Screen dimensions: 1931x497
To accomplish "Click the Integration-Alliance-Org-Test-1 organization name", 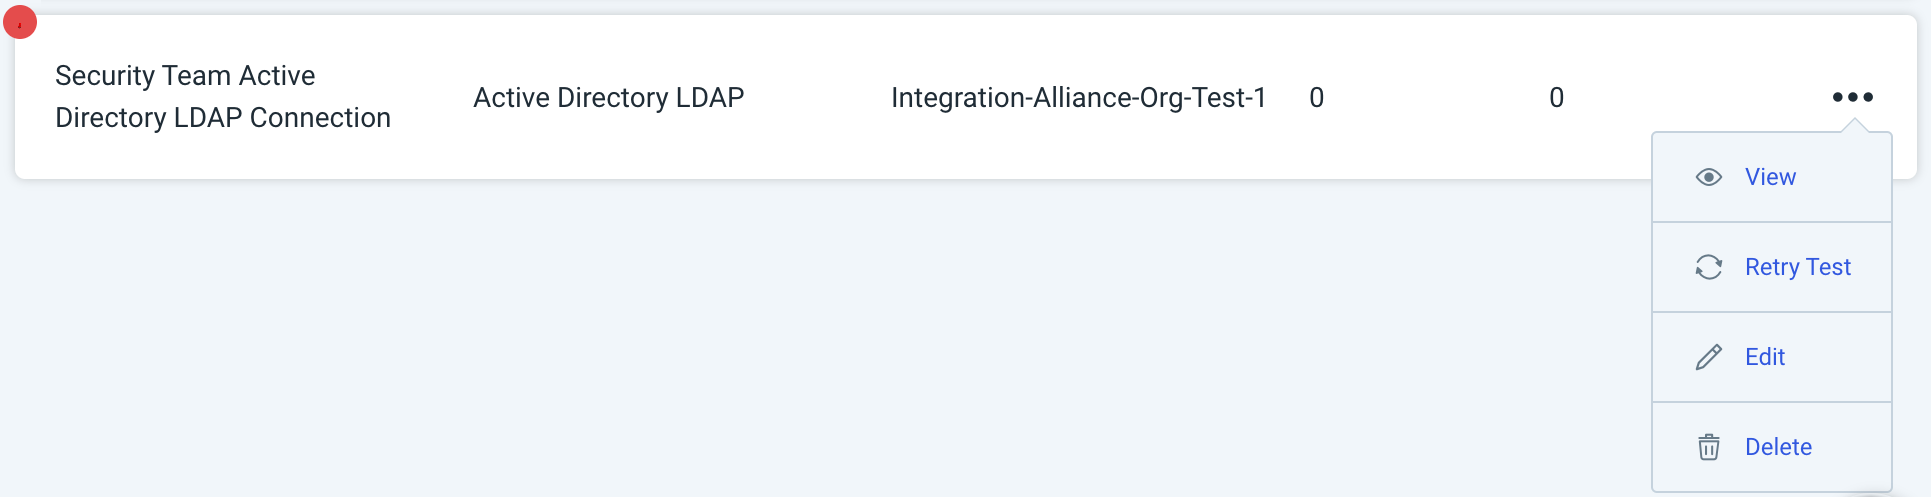I will coord(1078,98).
